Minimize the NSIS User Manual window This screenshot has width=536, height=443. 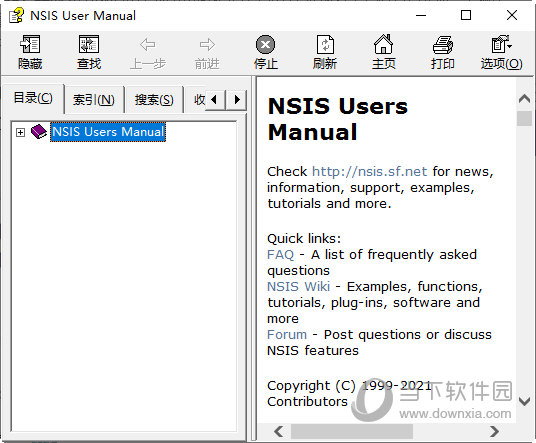click(x=421, y=15)
